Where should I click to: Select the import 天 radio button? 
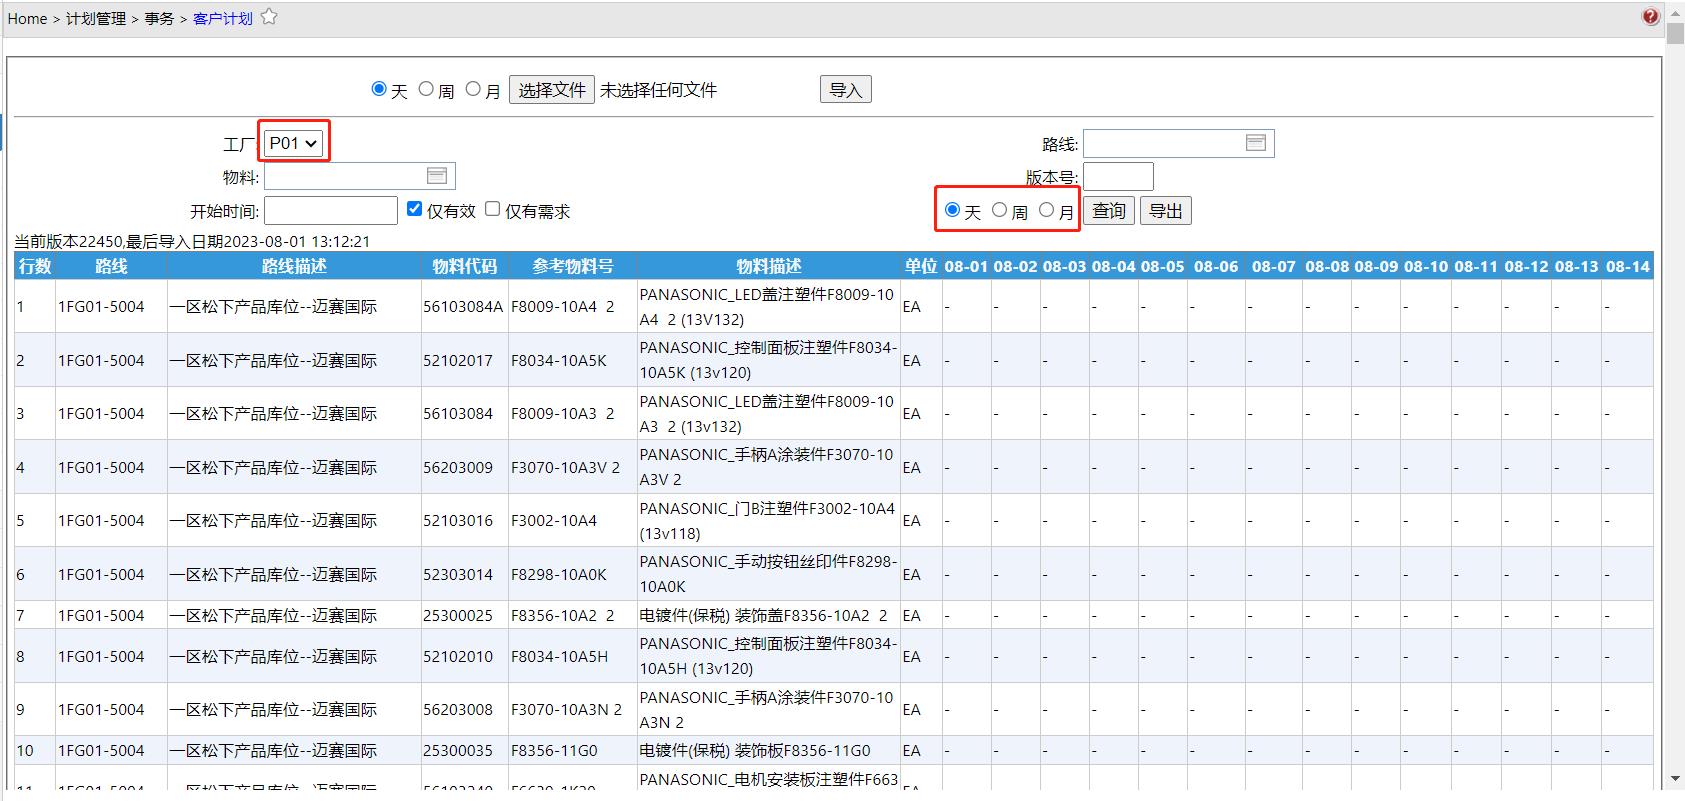(379, 89)
